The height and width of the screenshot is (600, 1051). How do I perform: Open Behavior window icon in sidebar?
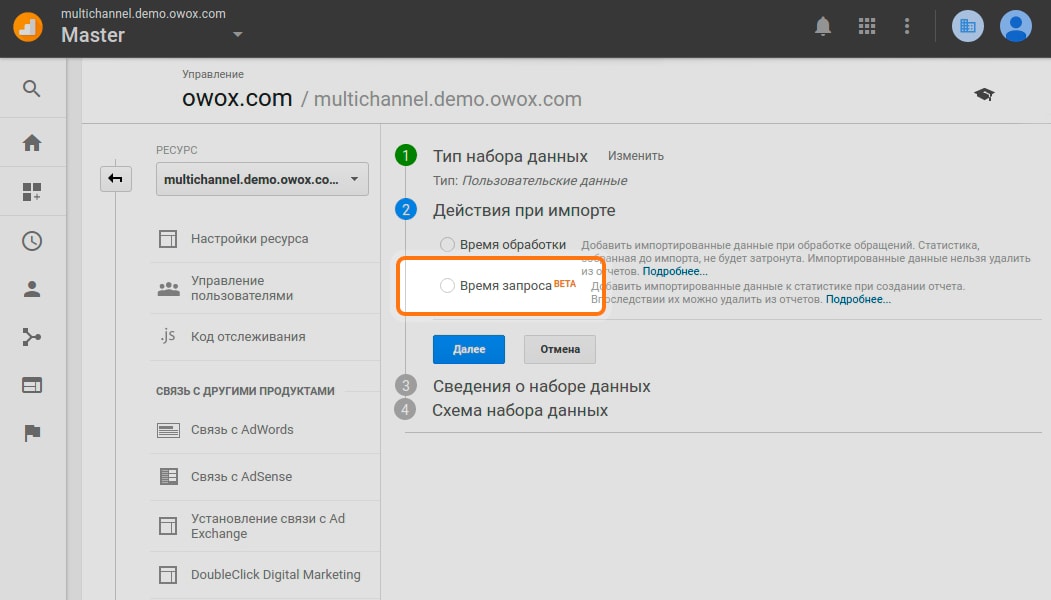pyautogui.click(x=32, y=385)
